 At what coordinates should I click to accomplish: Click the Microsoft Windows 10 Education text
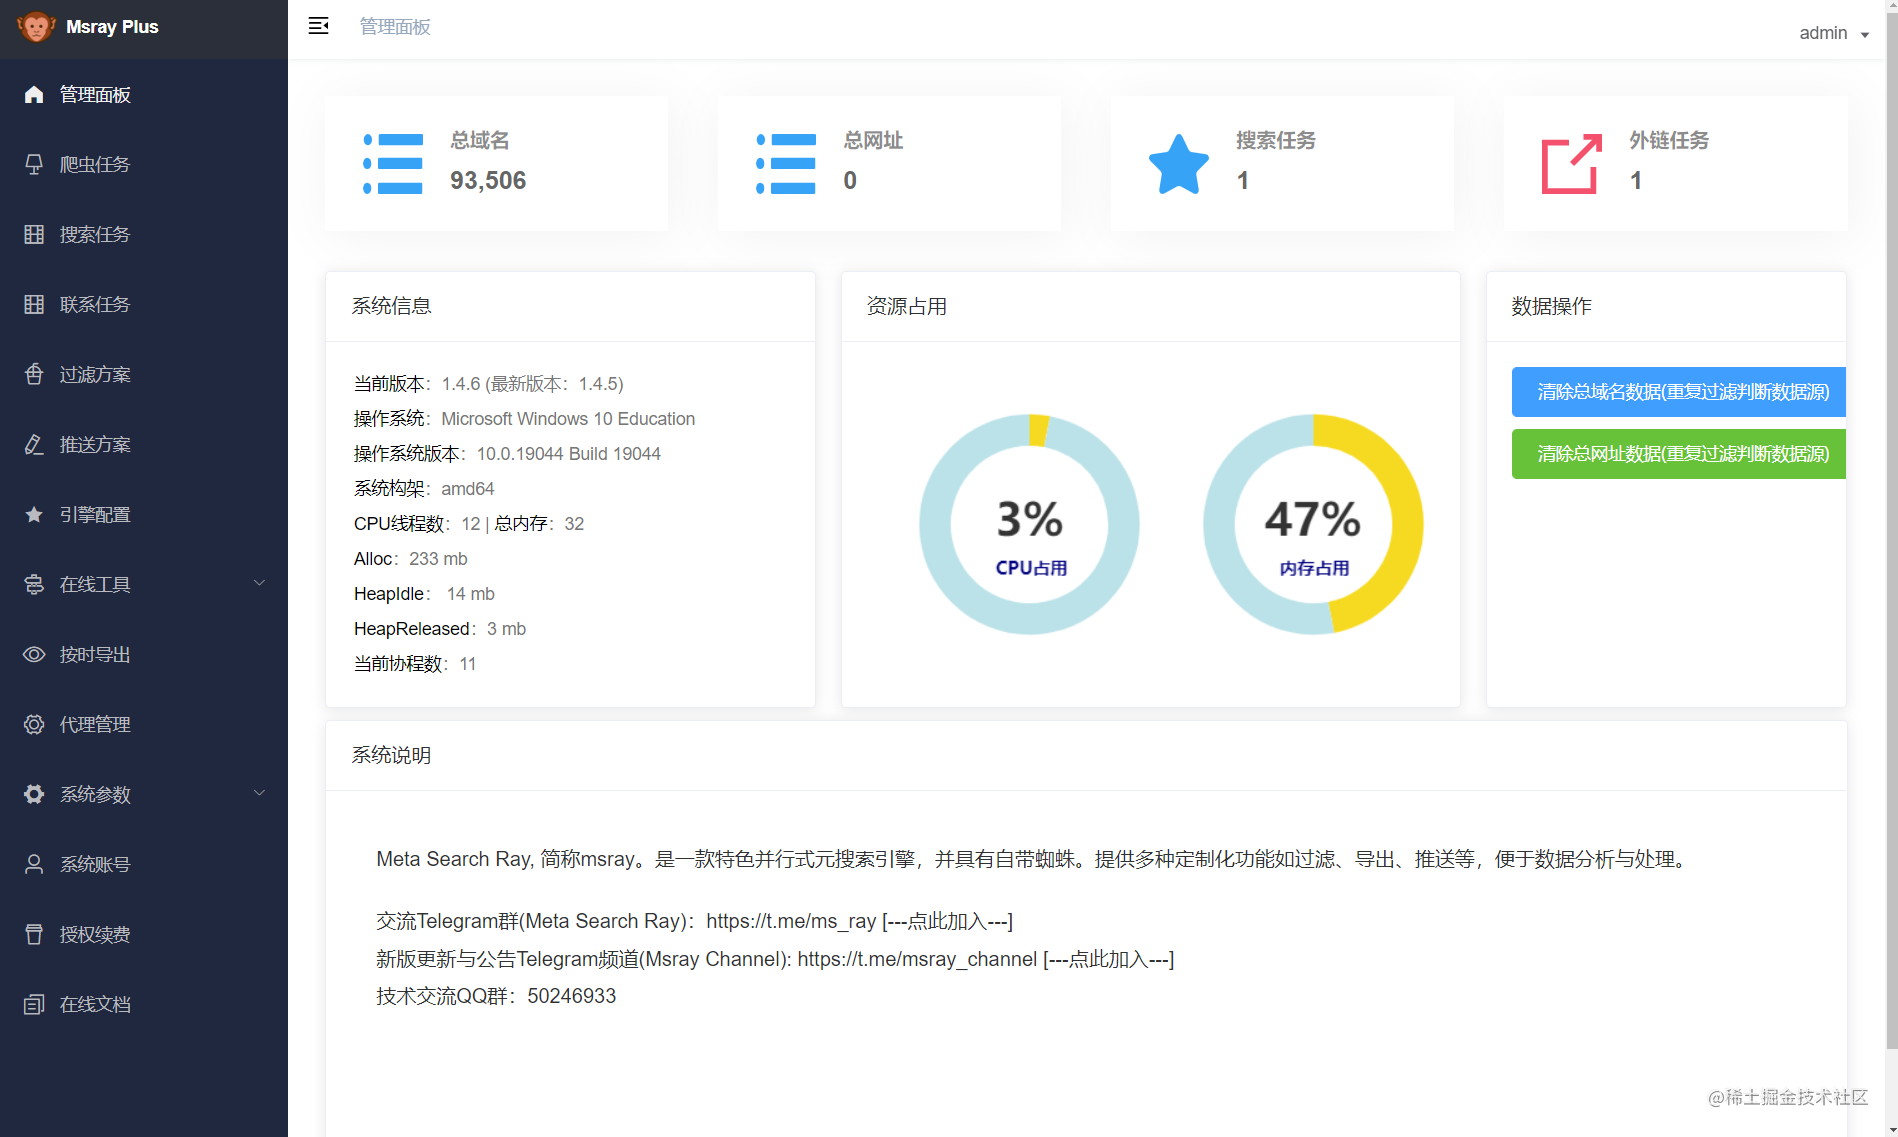pos(568,419)
